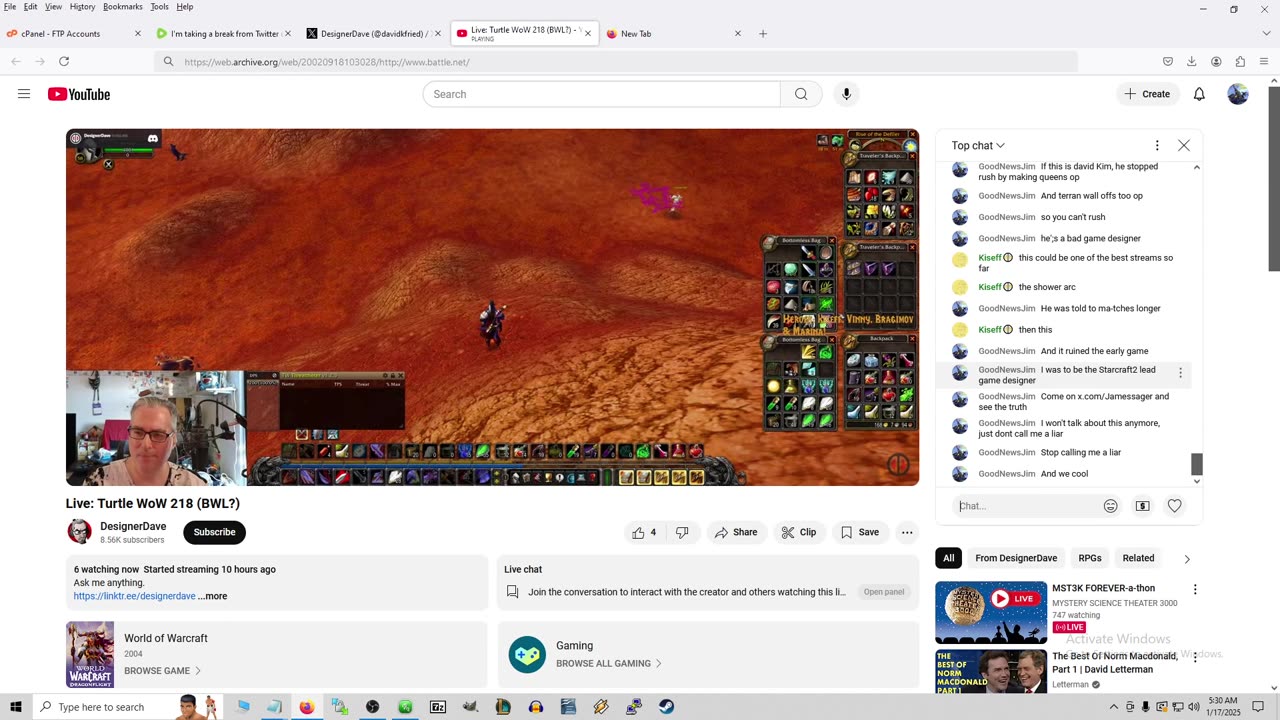Share the live stream
The image size is (1280, 720).
coord(736,532)
